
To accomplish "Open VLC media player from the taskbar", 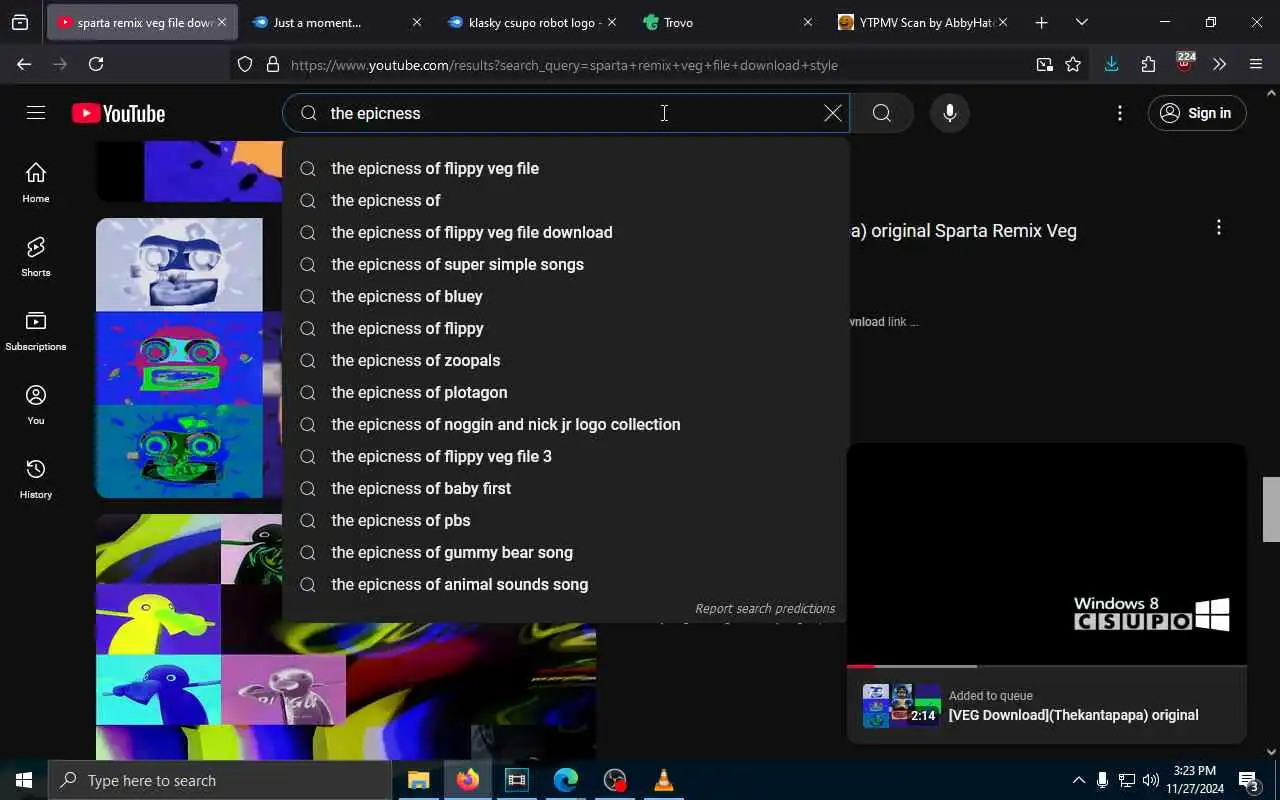I will (663, 780).
